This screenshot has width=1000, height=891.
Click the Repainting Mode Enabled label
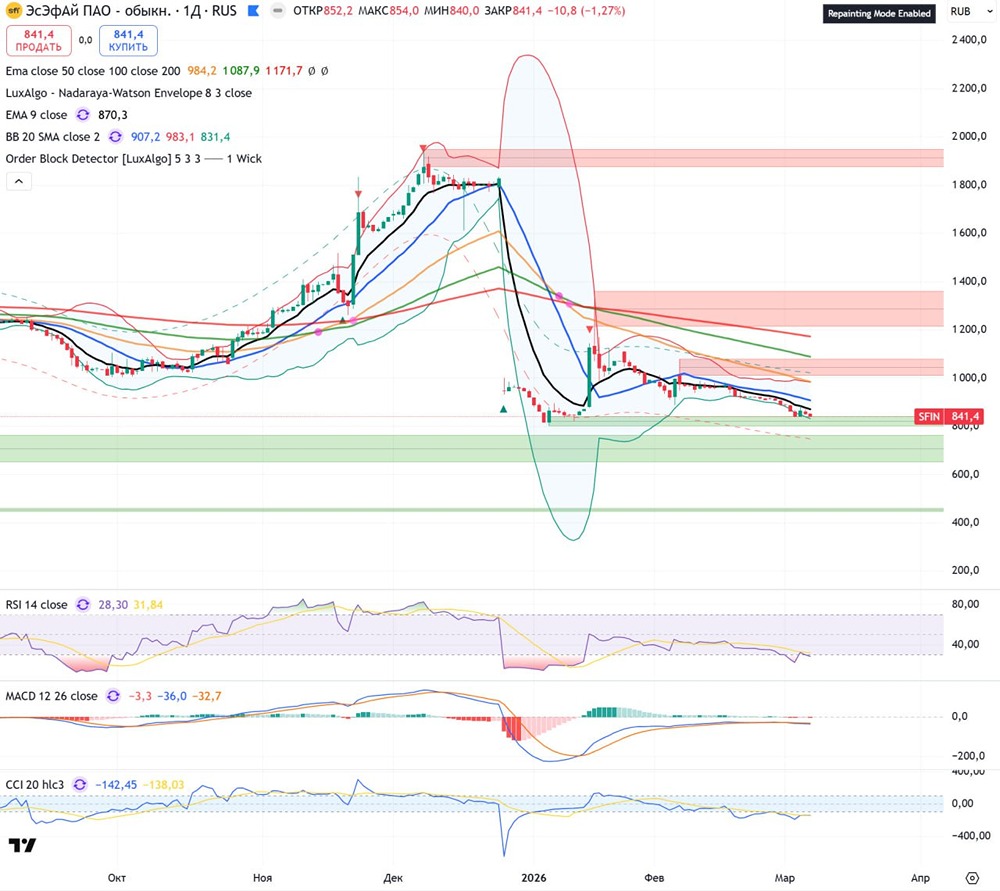pyautogui.click(x=879, y=13)
